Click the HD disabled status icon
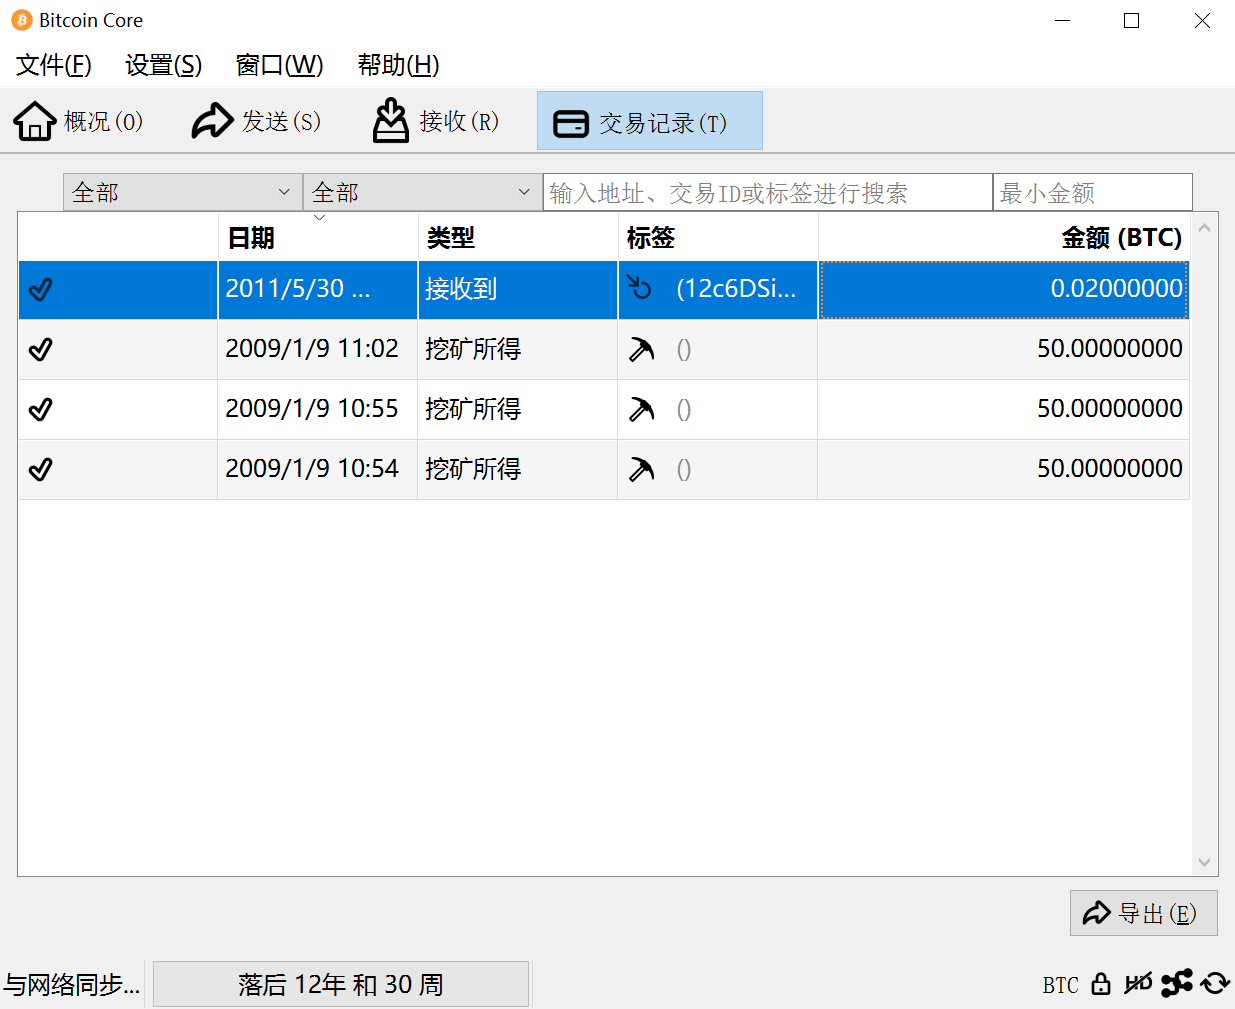1235x1009 pixels. click(1138, 984)
